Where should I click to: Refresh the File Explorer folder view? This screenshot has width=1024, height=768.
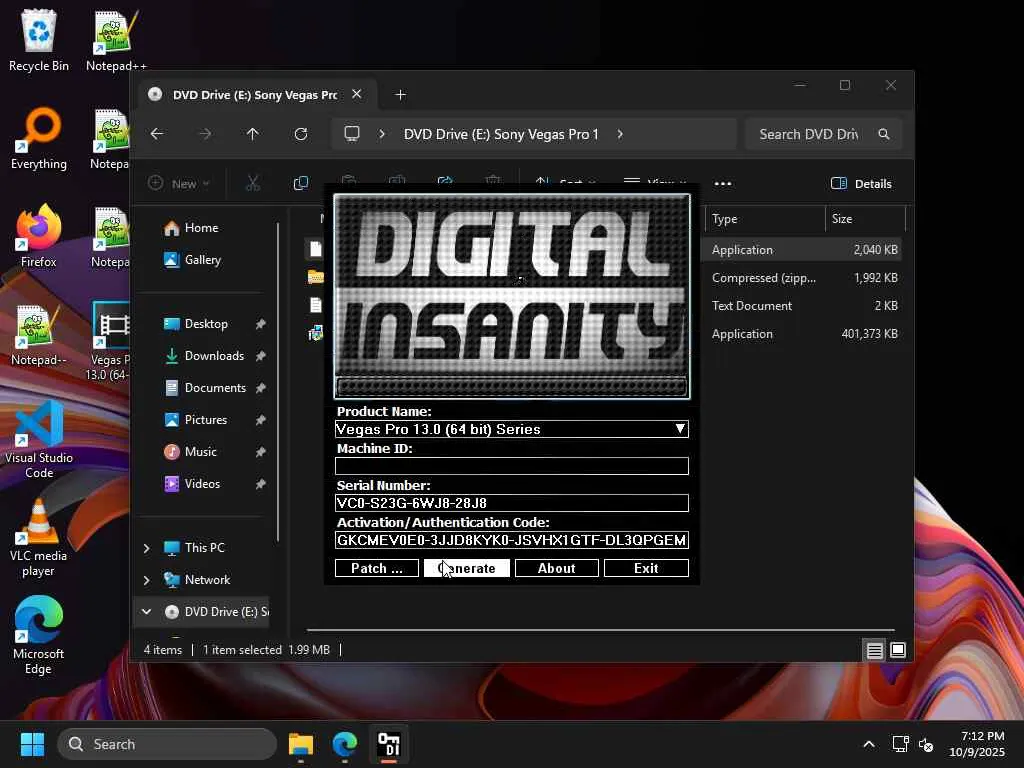pyautogui.click(x=300, y=134)
